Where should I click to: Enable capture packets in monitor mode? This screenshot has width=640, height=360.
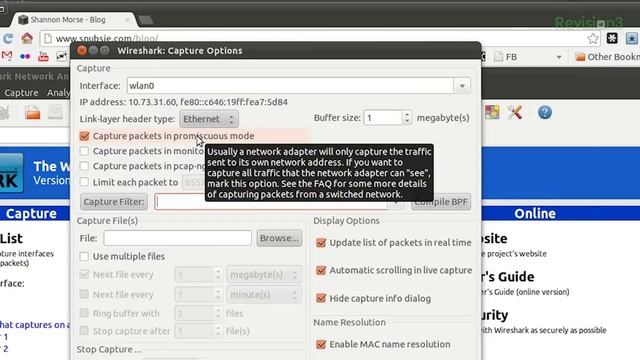[x=84, y=151]
